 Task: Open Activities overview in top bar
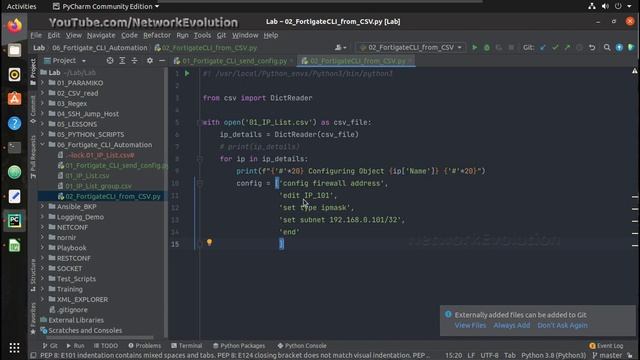tap(22, 7)
